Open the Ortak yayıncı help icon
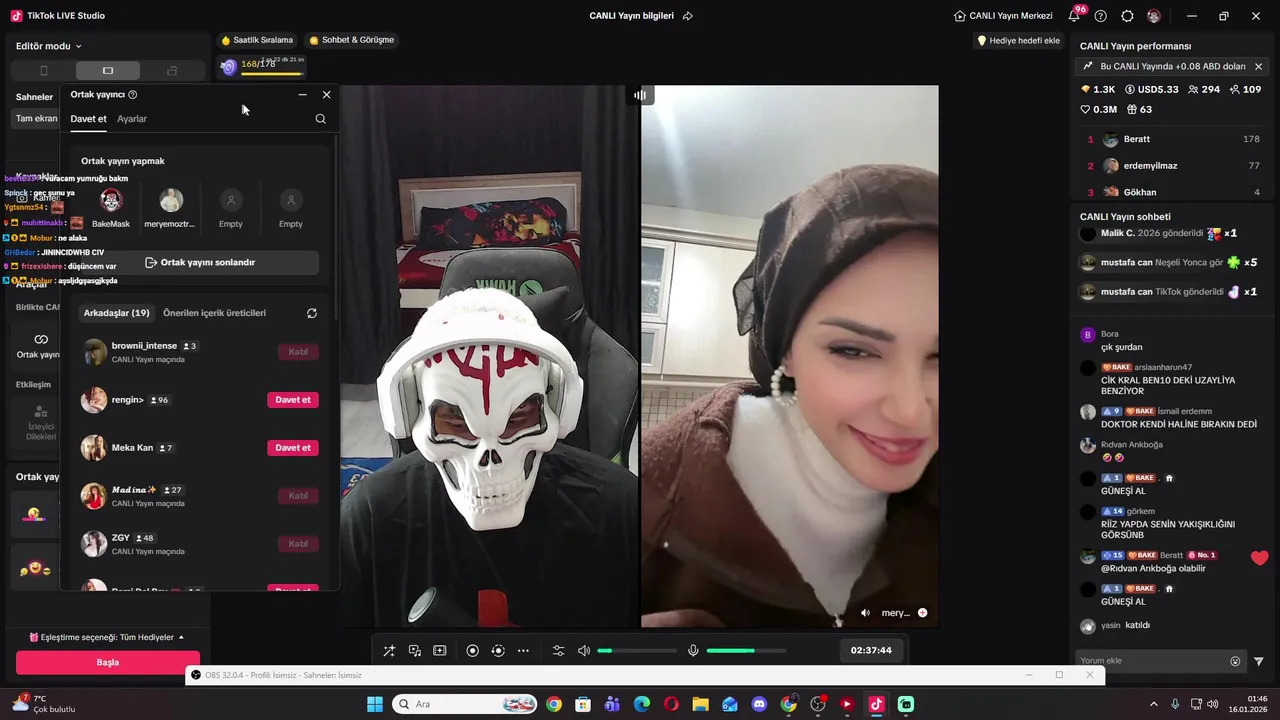 [133, 95]
